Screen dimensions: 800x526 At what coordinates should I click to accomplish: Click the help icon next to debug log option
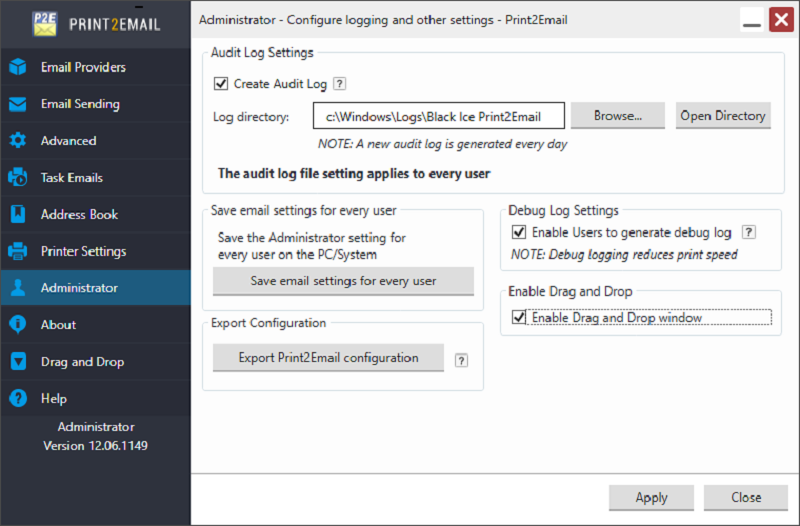(748, 233)
